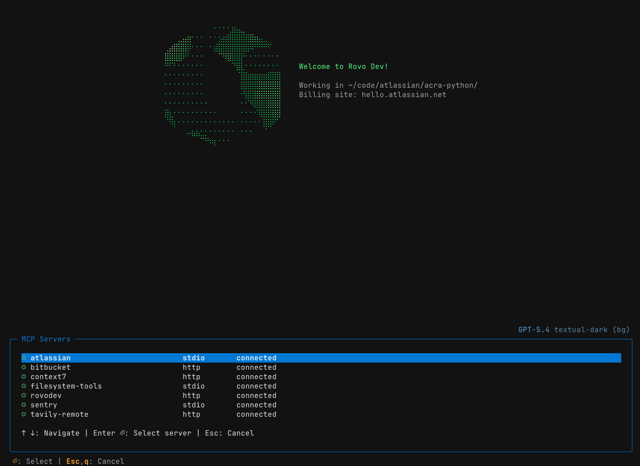Click stdio transport in atlassian row
The image size is (640, 466).
193,358
